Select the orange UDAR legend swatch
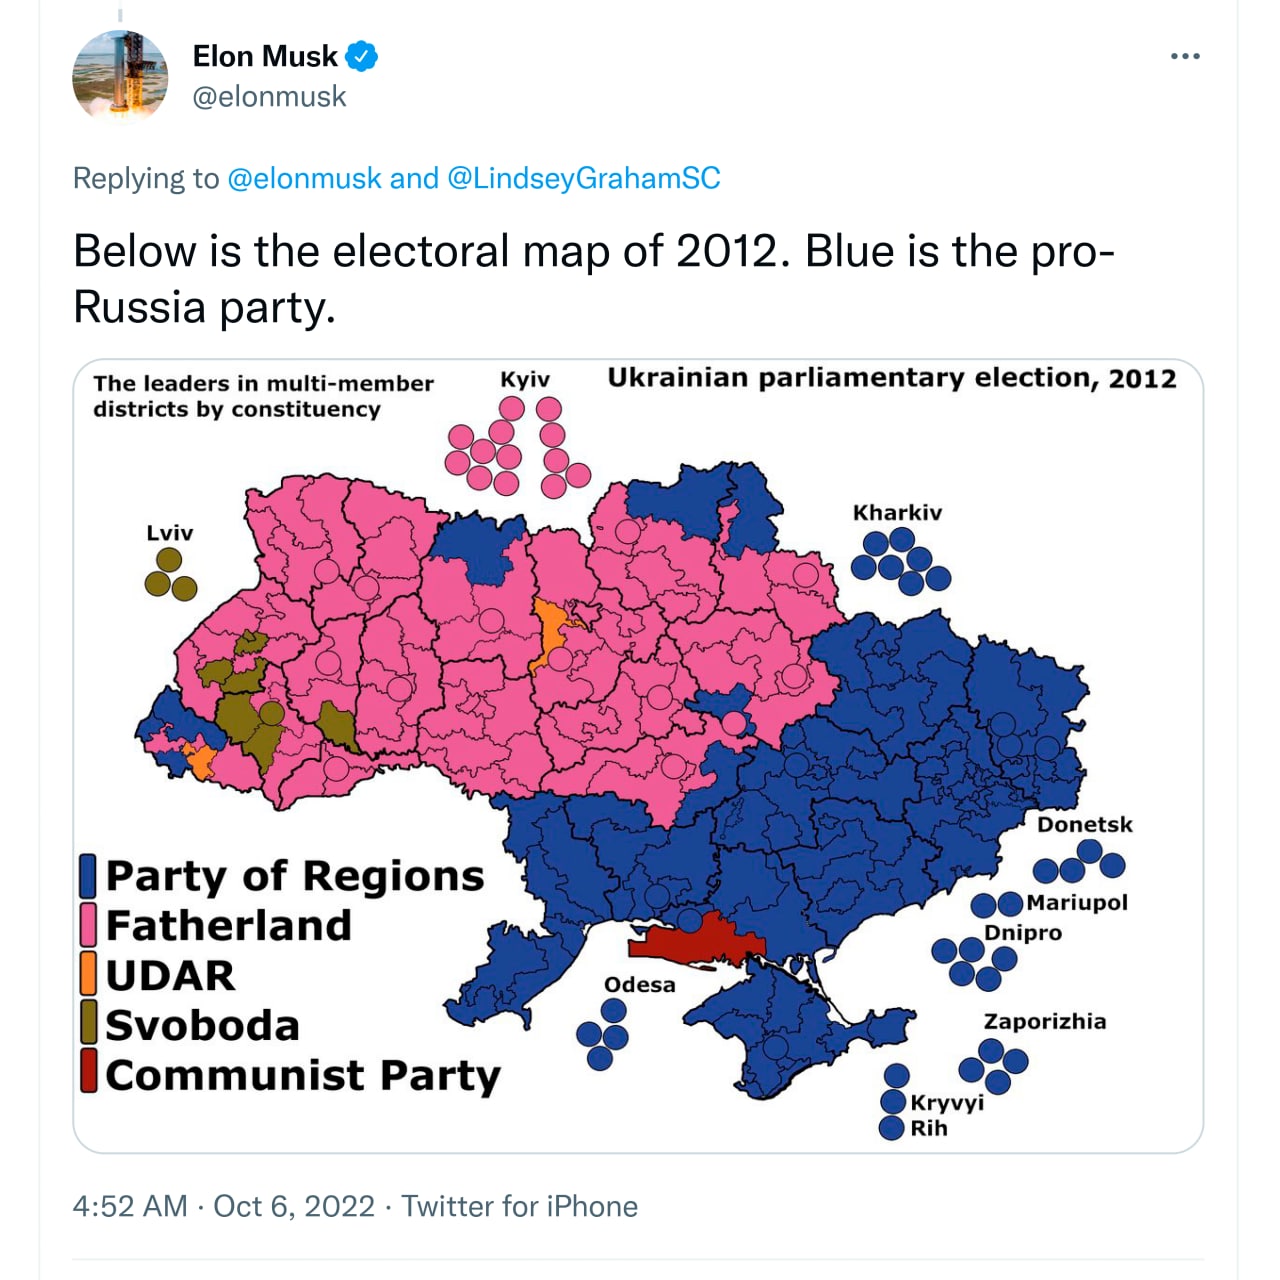Image resolution: width=1280 pixels, height=1280 pixels. (88, 974)
